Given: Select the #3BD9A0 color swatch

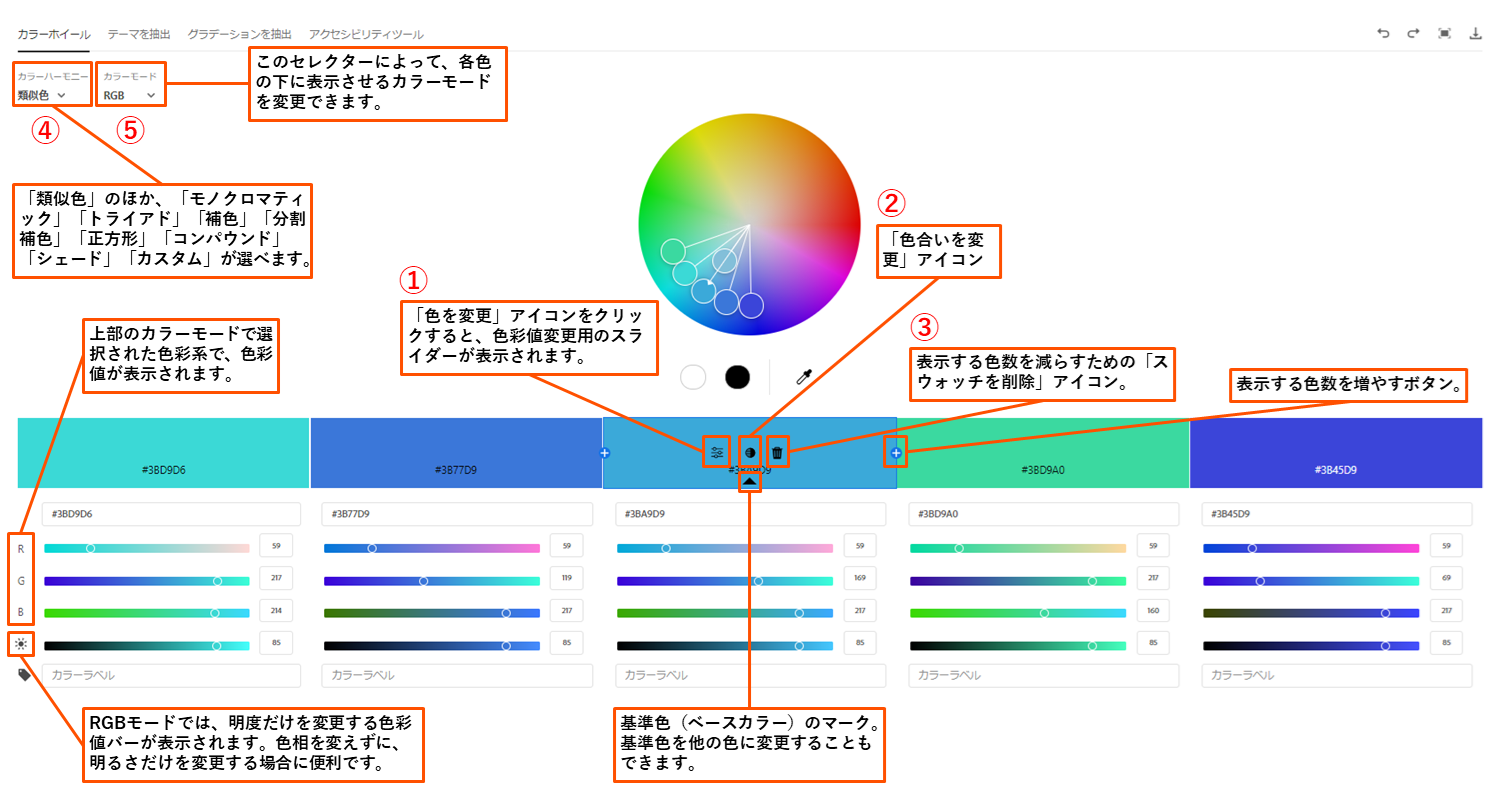Looking at the screenshot, I should [1043, 453].
